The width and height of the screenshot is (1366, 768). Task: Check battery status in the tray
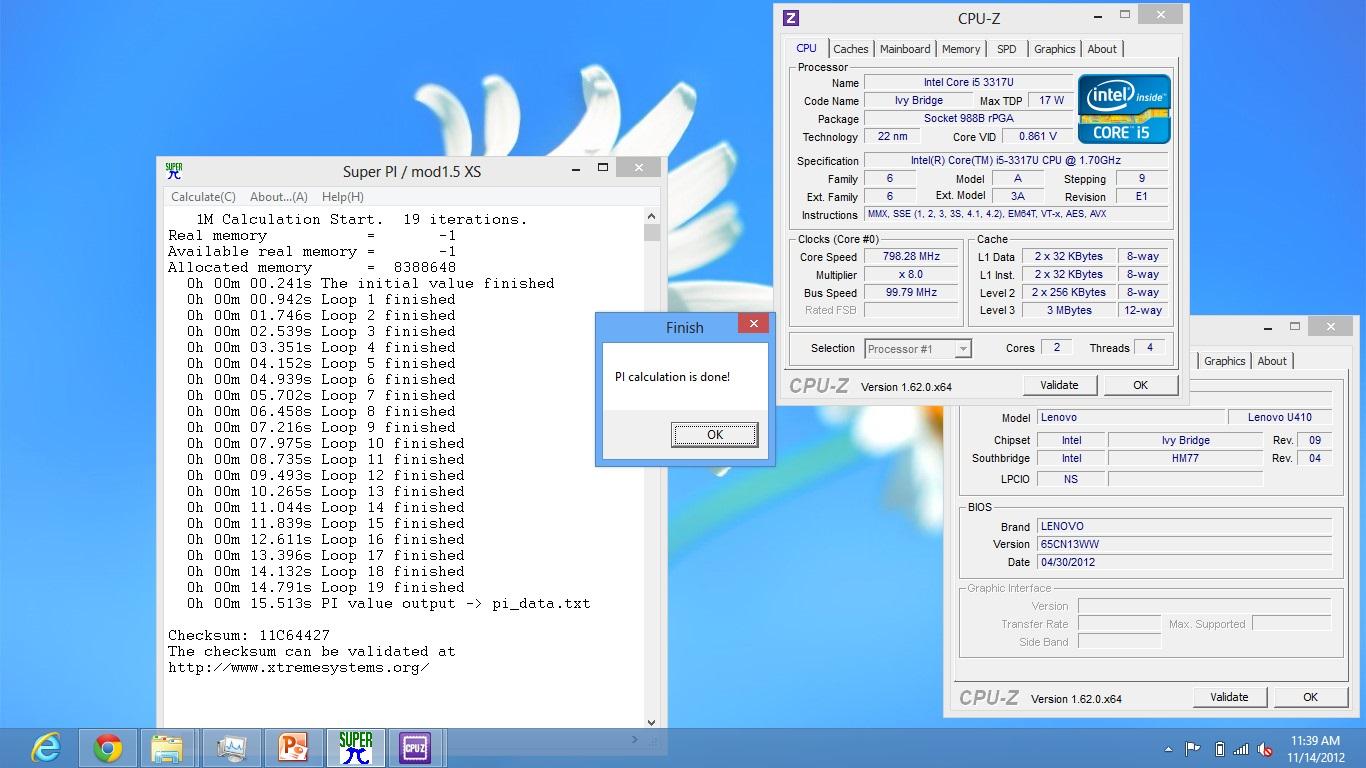(x=1218, y=748)
